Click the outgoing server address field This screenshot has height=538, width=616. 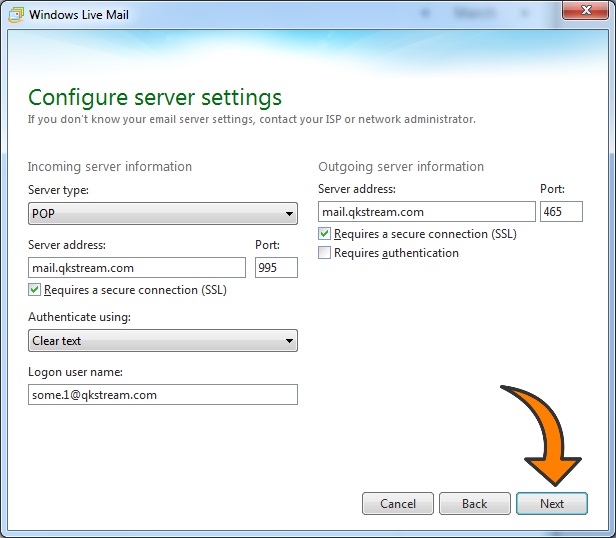[x=427, y=212]
